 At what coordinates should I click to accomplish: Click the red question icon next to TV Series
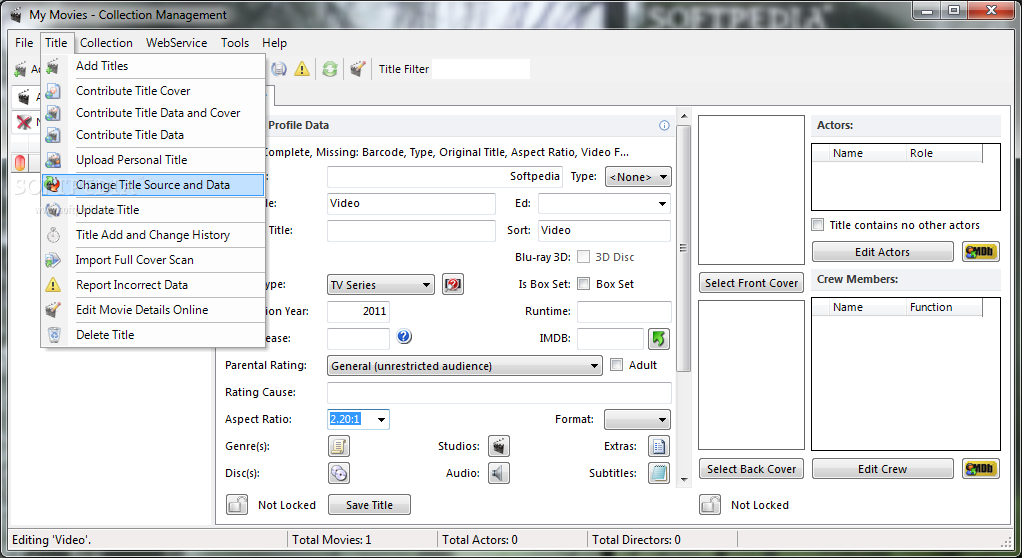click(453, 284)
